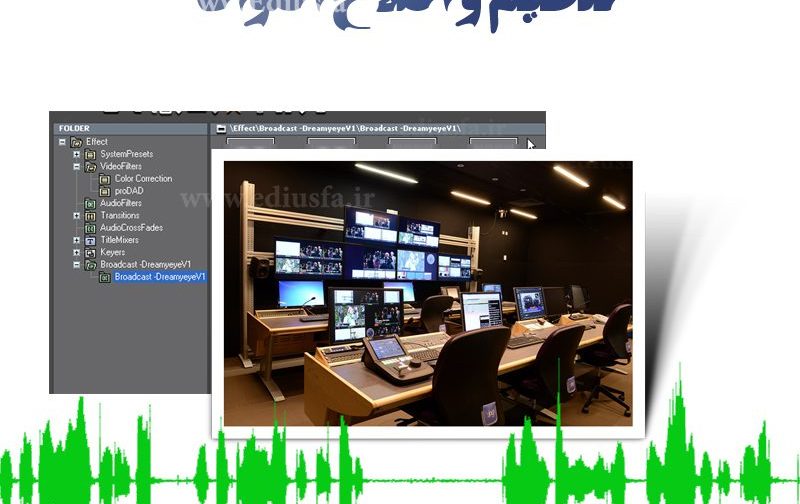Click the Color Correction folder icon
The height and width of the screenshot is (504, 800).
click(105, 179)
